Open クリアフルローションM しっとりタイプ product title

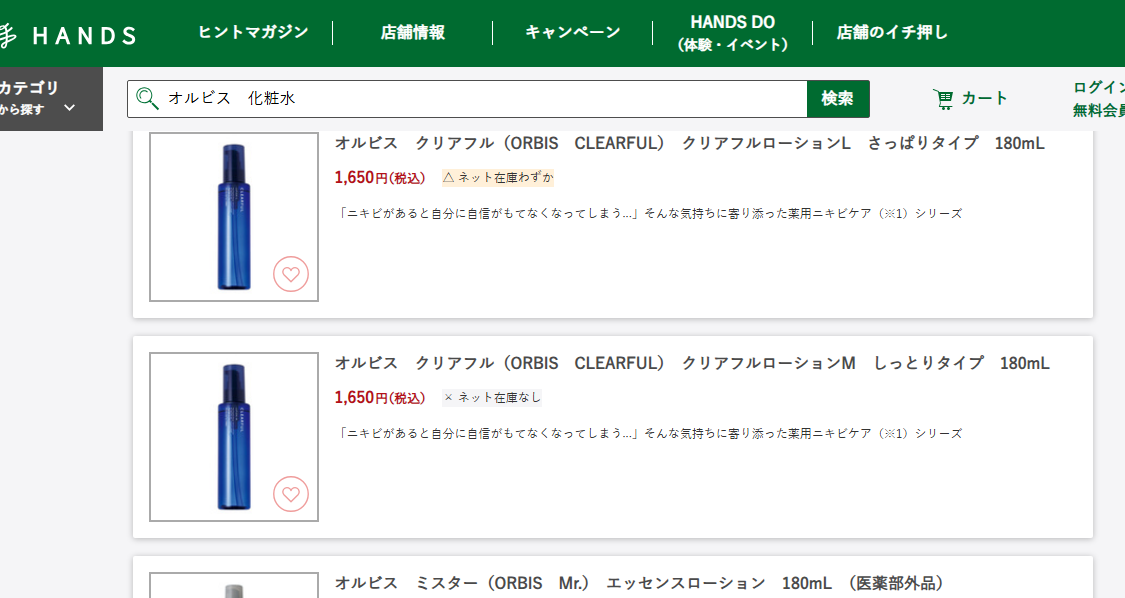692,363
